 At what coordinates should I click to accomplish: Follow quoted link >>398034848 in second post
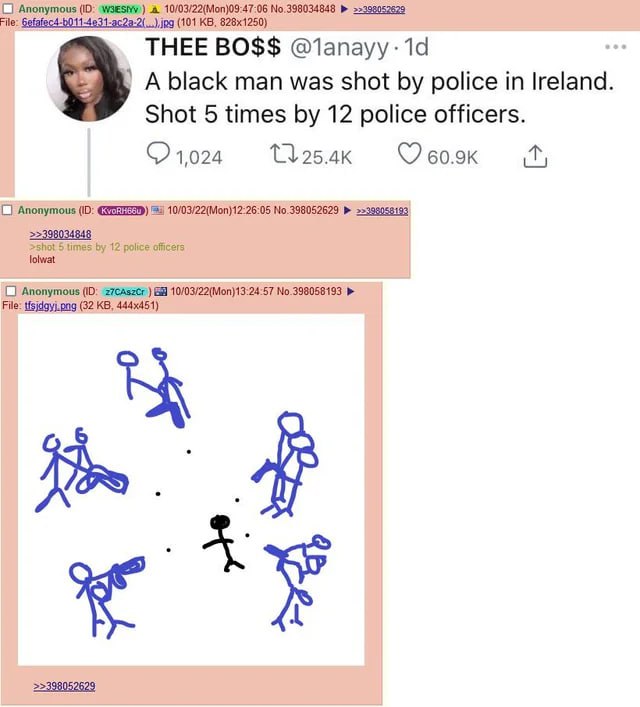click(x=60, y=234)
